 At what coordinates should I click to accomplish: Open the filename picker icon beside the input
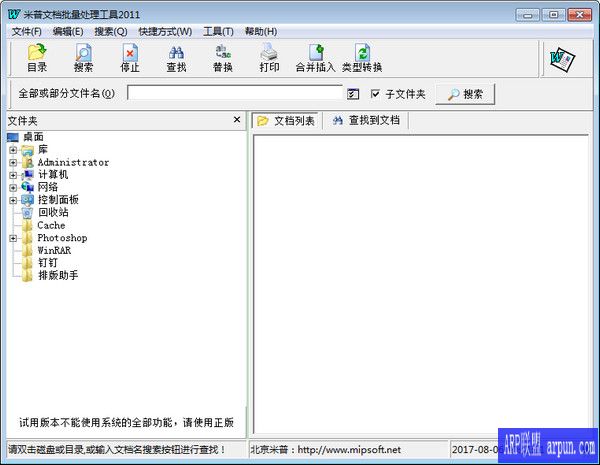(353, 94)
